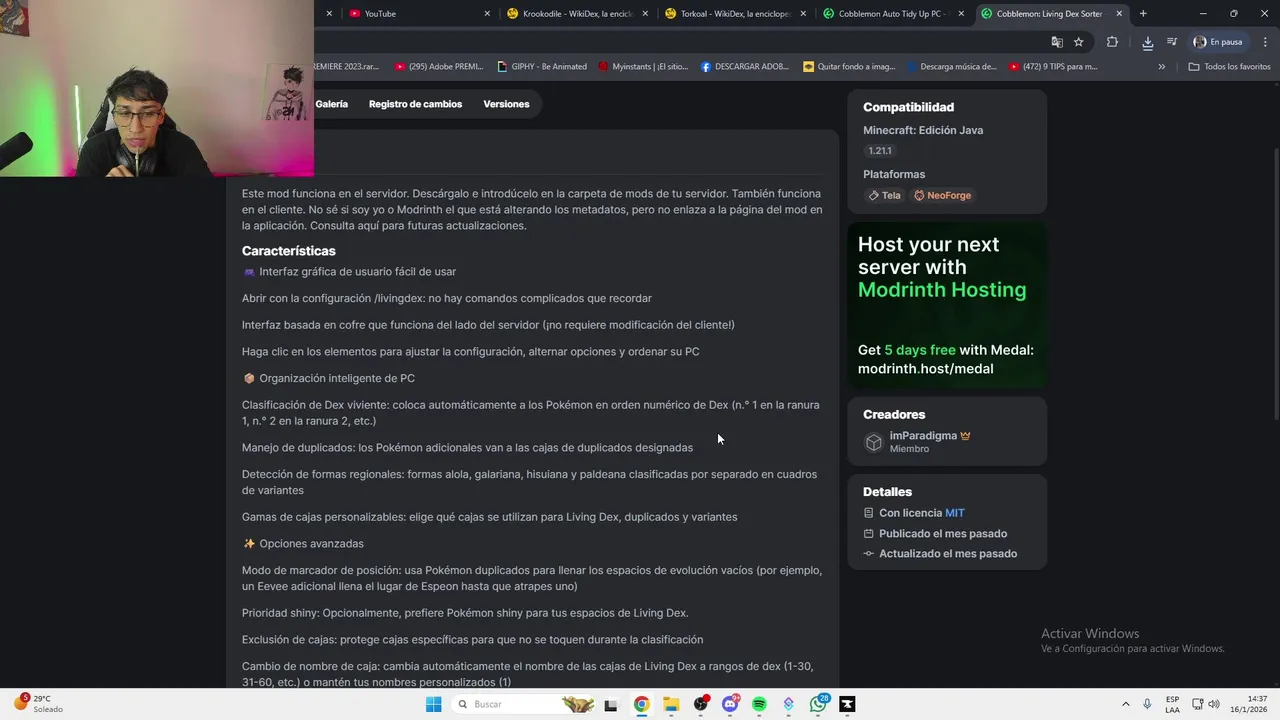Open the weather widget showing 29°C Soleado
The image size is (1280, 720).
38,704
